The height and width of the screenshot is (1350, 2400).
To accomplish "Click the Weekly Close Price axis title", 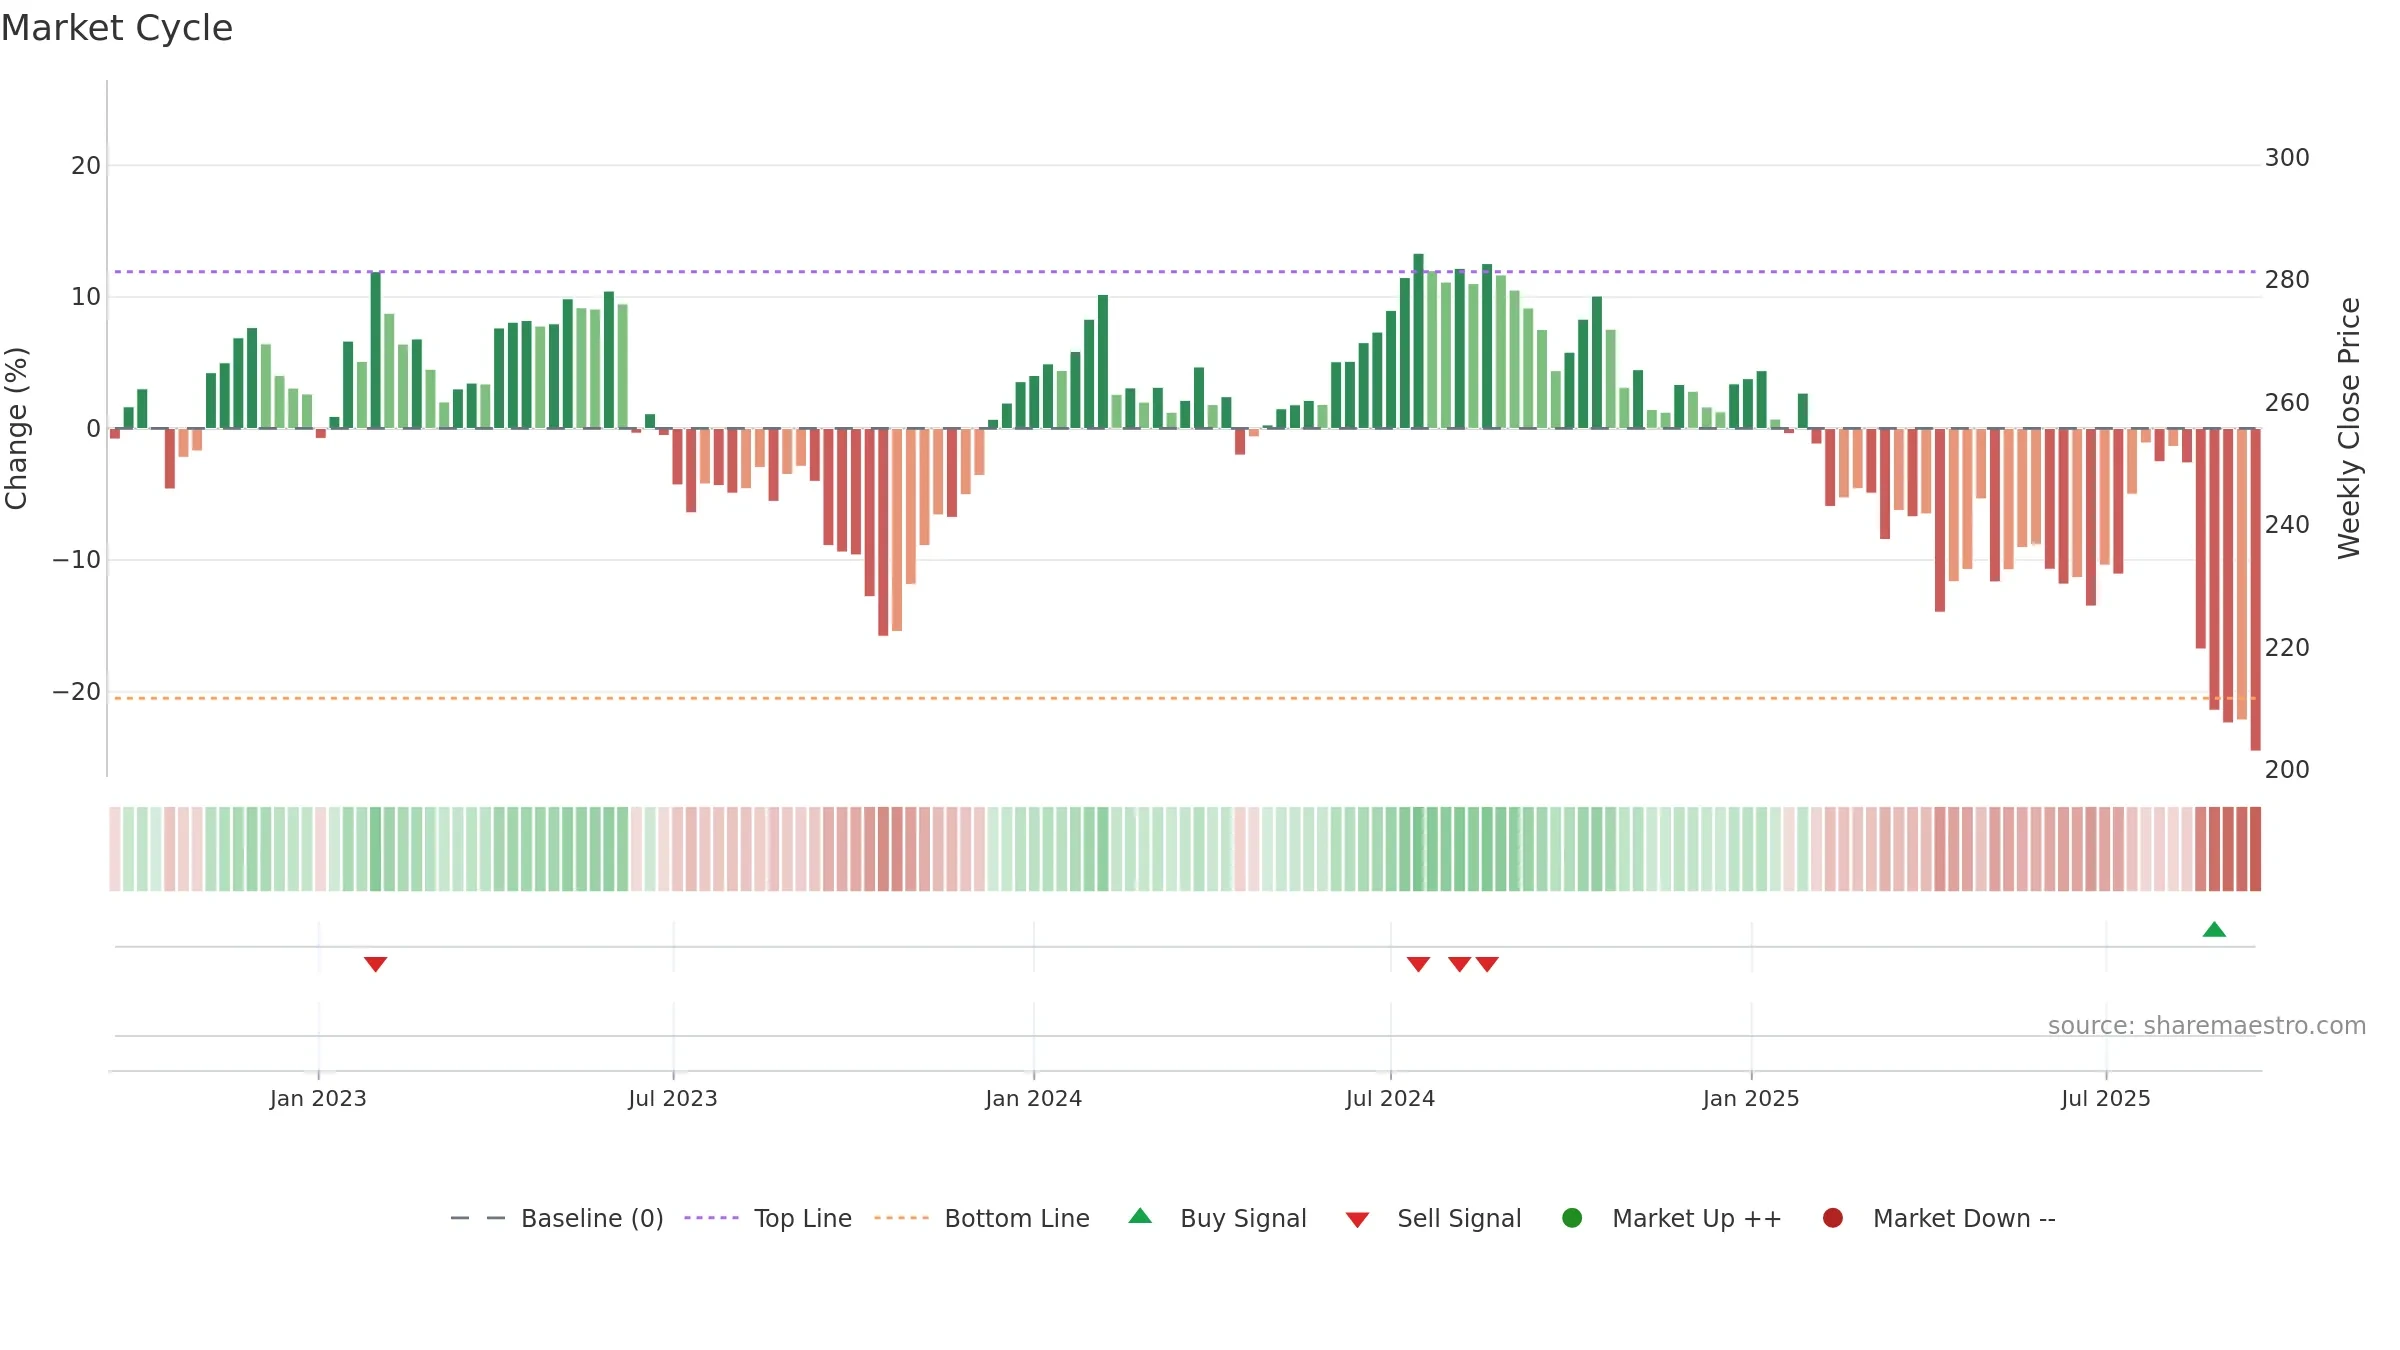I will point(2349,428).
